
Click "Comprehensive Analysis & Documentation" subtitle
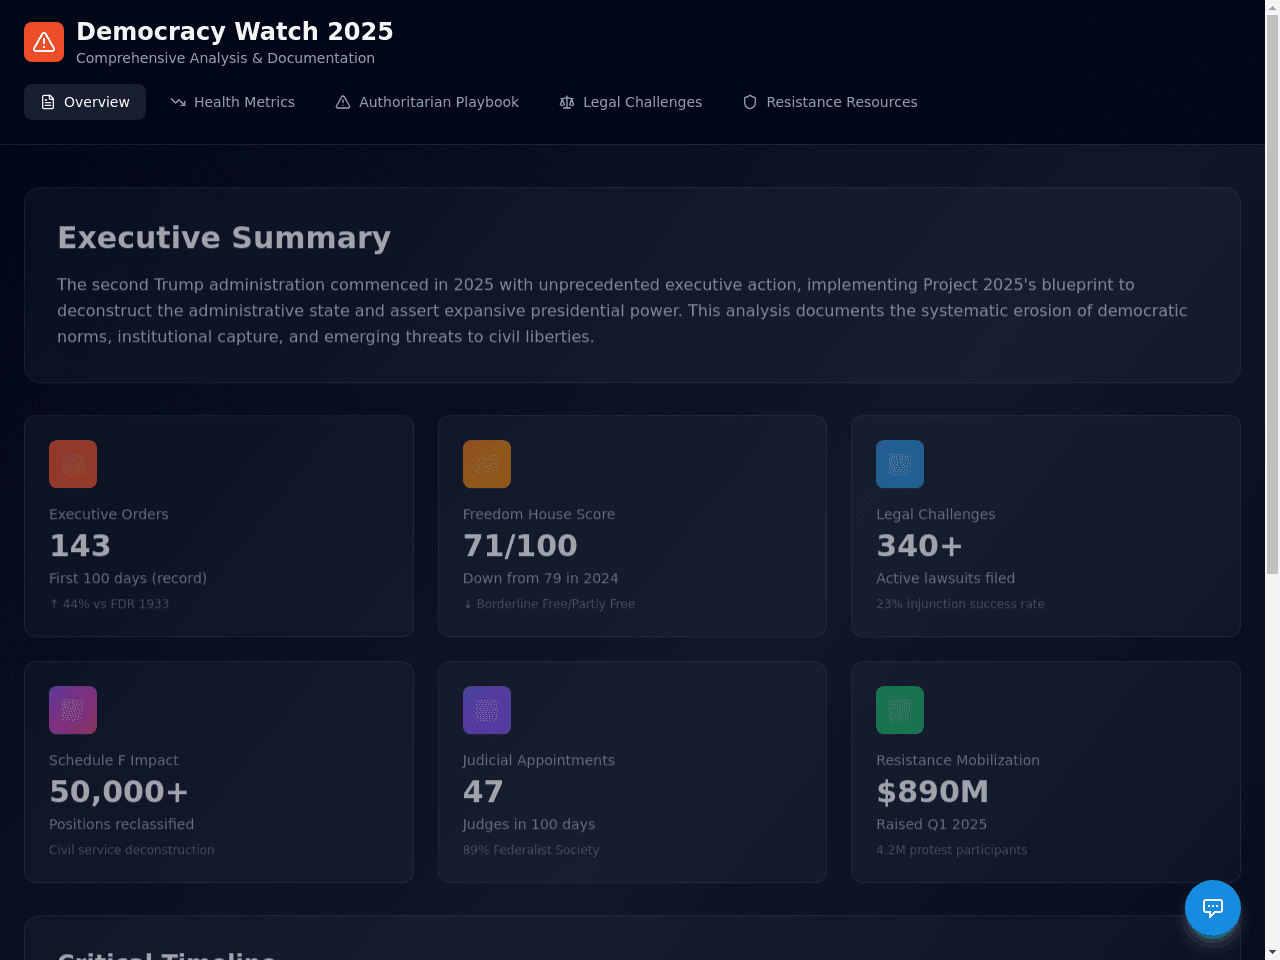pos(225,58)
